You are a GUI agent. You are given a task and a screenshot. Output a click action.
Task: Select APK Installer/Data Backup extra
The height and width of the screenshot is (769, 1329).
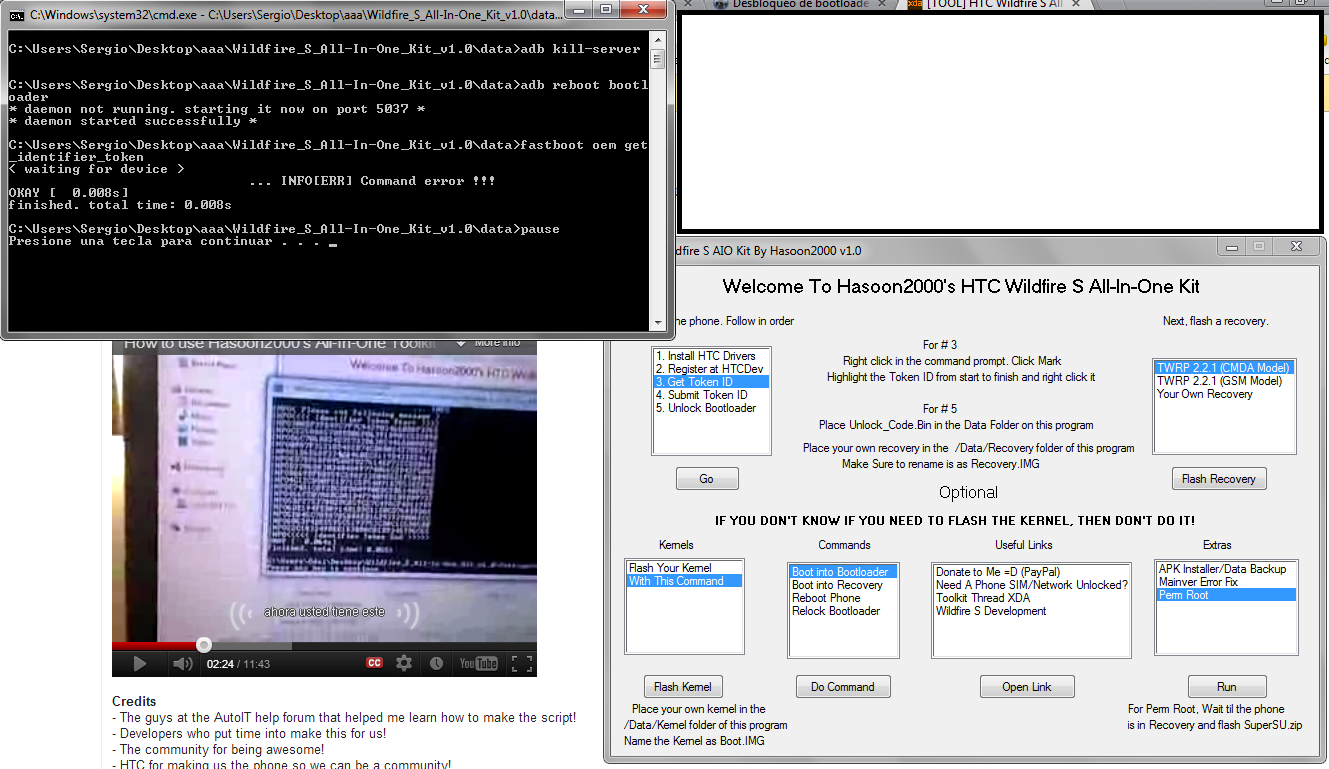tap(1226, 569)
